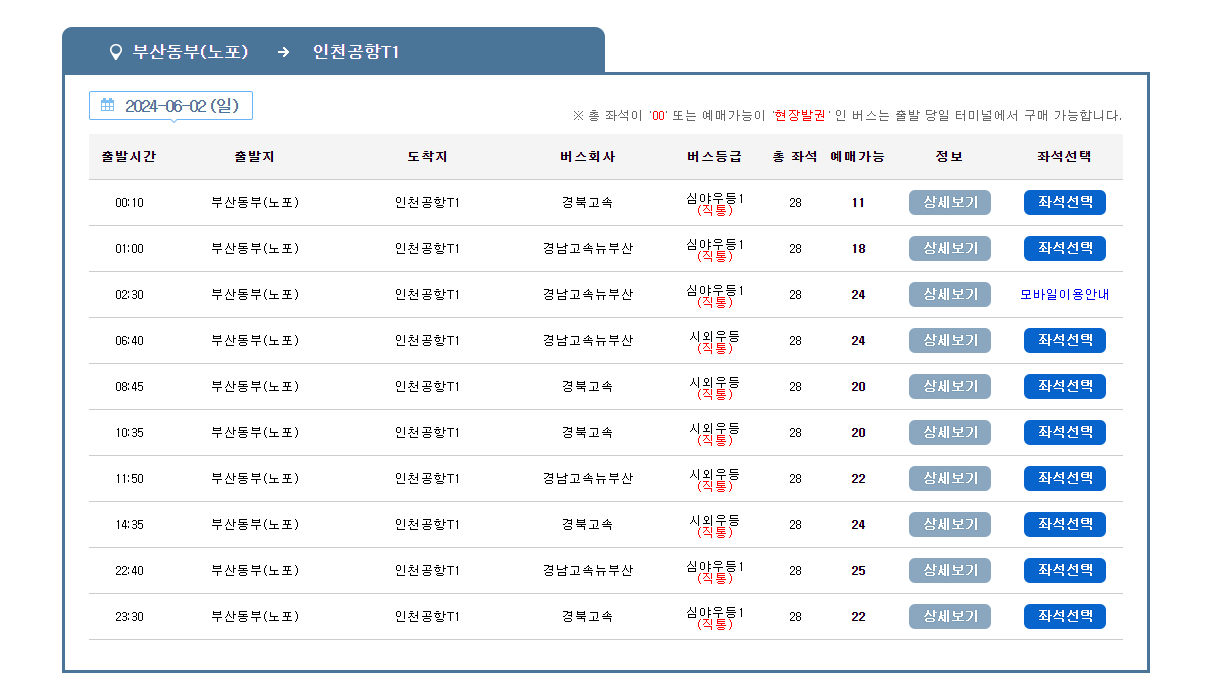Click the 좌석선택 column header

(1065, 157)
